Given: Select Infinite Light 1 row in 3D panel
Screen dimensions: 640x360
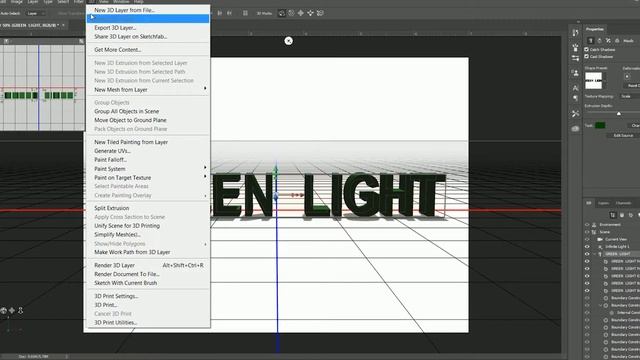Looking at the screenshot, I should click(616, 247).
